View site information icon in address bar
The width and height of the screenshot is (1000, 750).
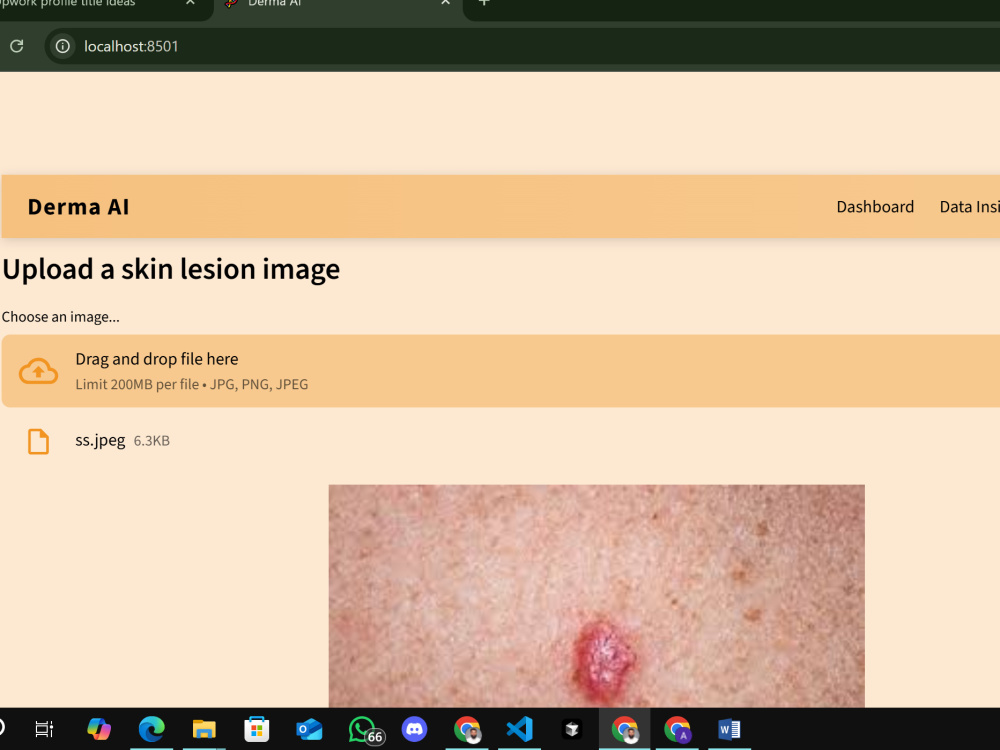click(x=62, y=46)
